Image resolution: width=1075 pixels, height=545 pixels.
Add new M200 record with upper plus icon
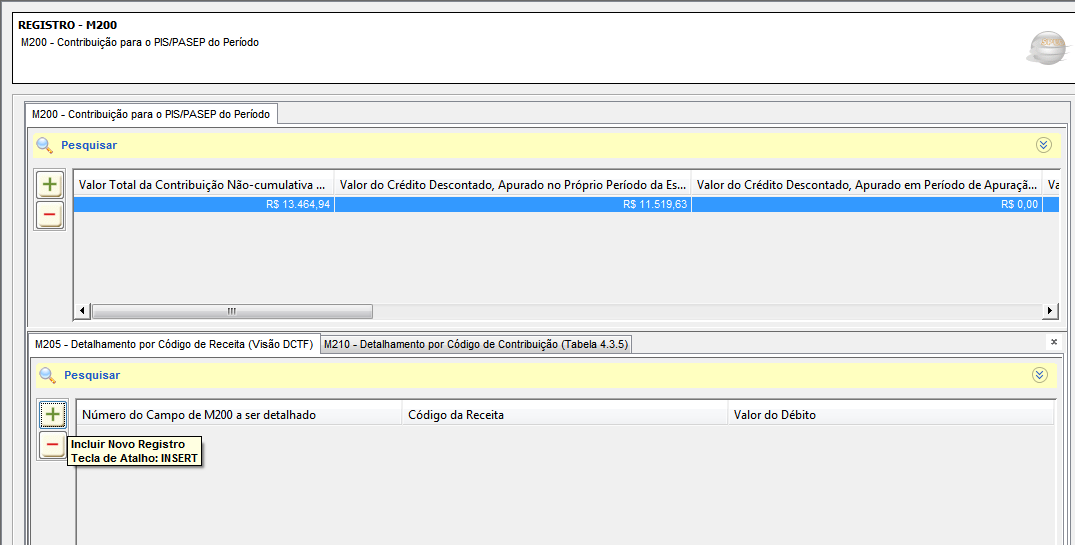pyautogui.click(x=49, y=184)
